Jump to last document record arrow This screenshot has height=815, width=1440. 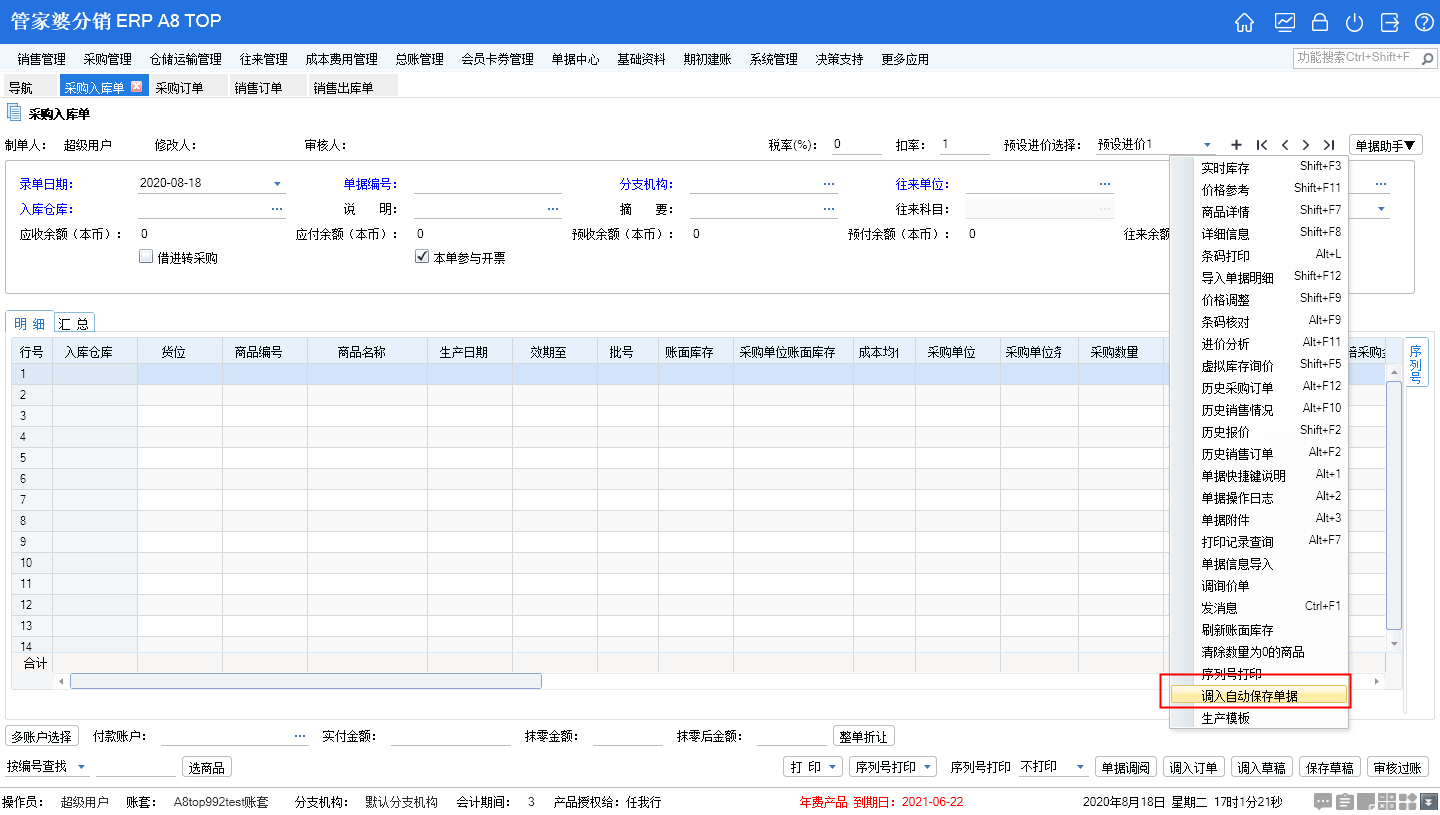1328,145
